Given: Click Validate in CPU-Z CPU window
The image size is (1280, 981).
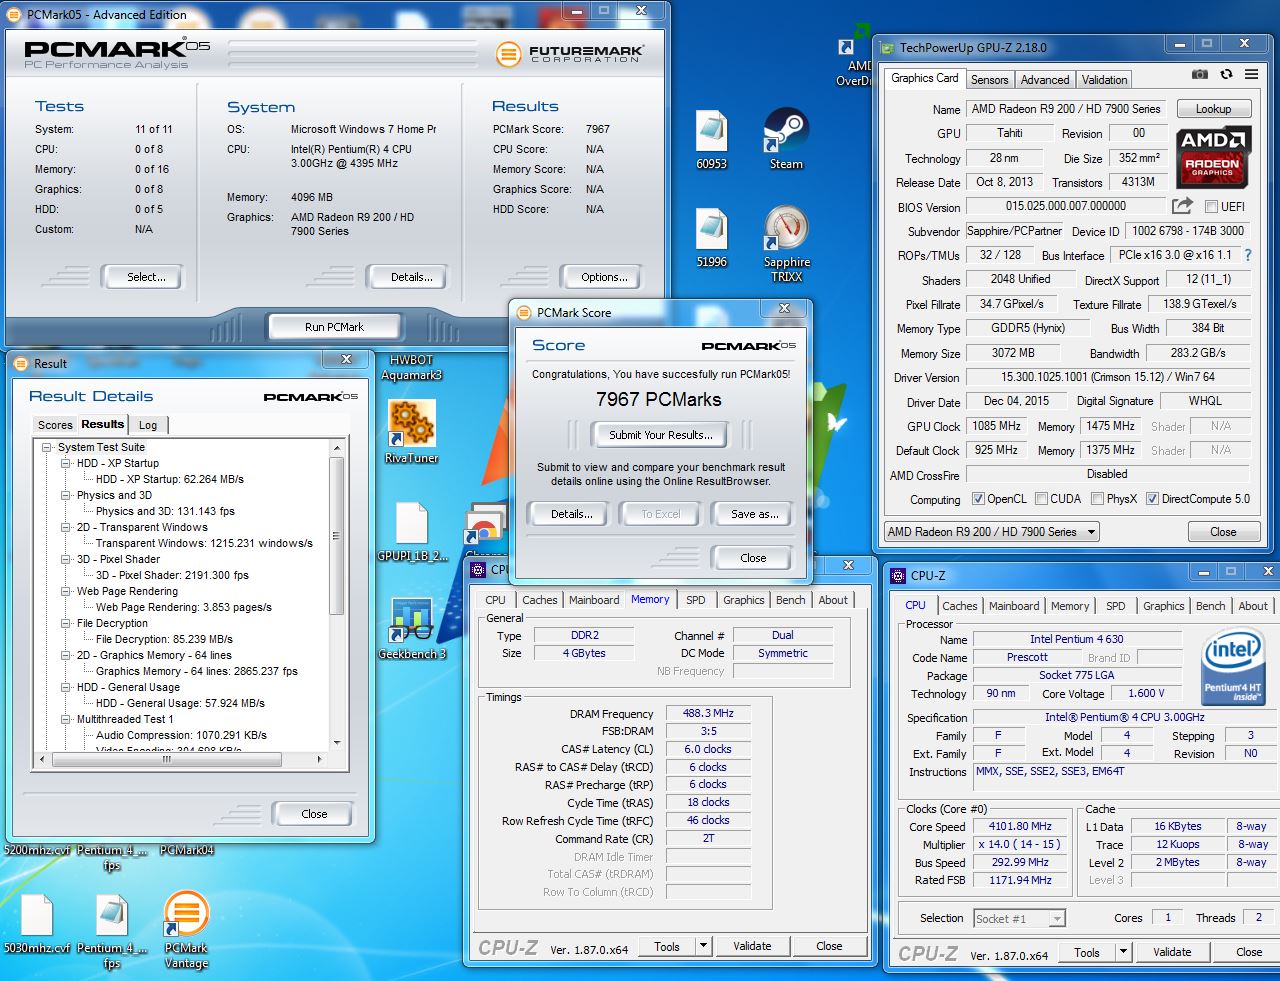Looking at the screenshot, I should (x=1172, y=952).
